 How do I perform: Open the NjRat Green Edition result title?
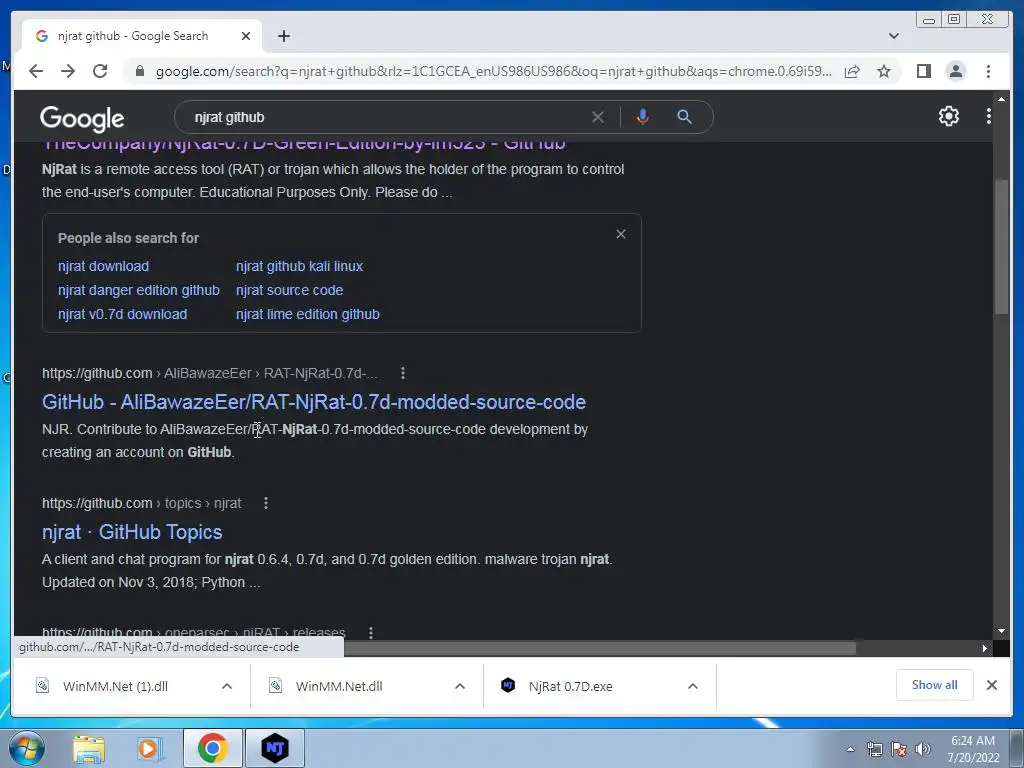(x=304, y=146)
